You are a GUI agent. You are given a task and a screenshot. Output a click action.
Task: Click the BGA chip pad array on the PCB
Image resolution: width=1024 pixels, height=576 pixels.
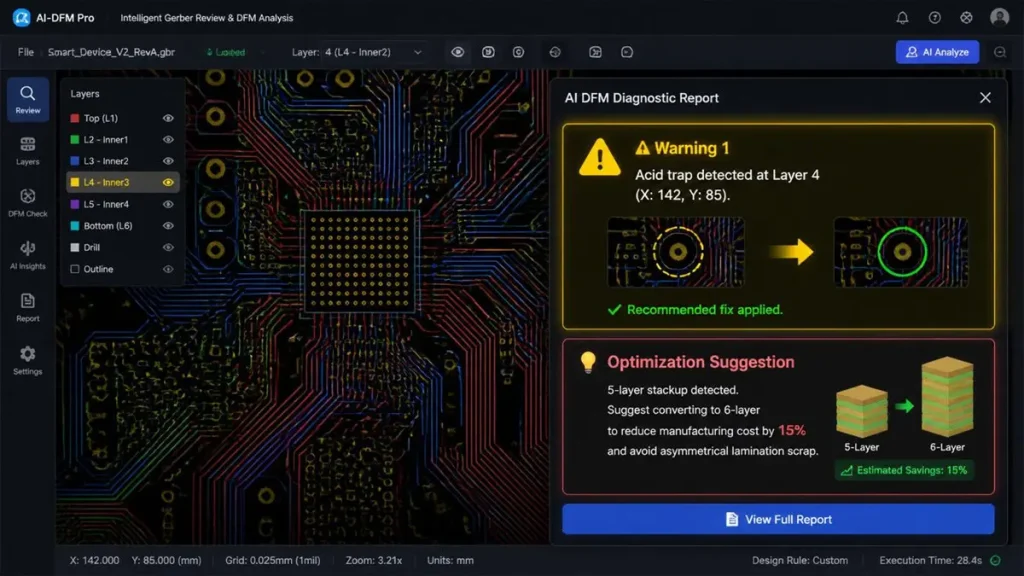point(360,261)
